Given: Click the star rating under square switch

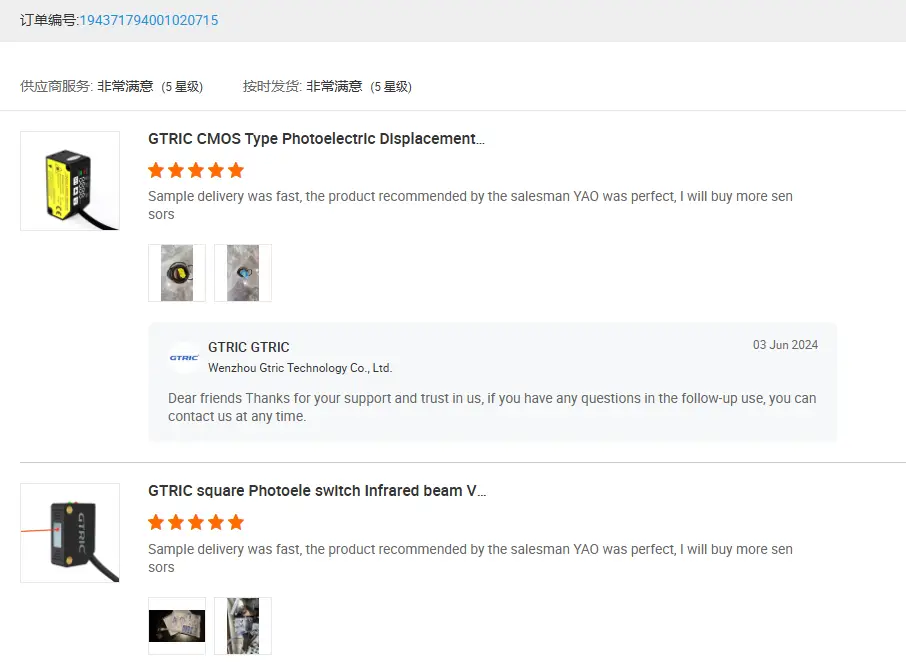Looking at the screenshot, I should [x=196, y=522].
